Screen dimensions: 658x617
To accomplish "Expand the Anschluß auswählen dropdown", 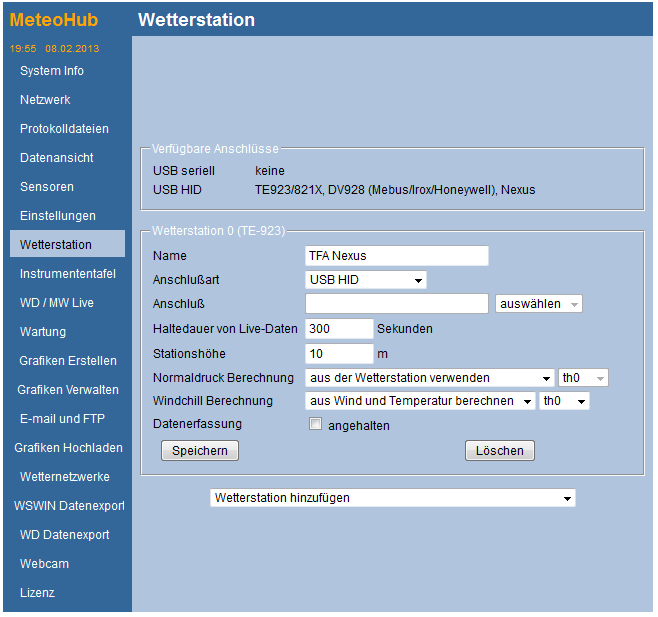I will point(539,303).
